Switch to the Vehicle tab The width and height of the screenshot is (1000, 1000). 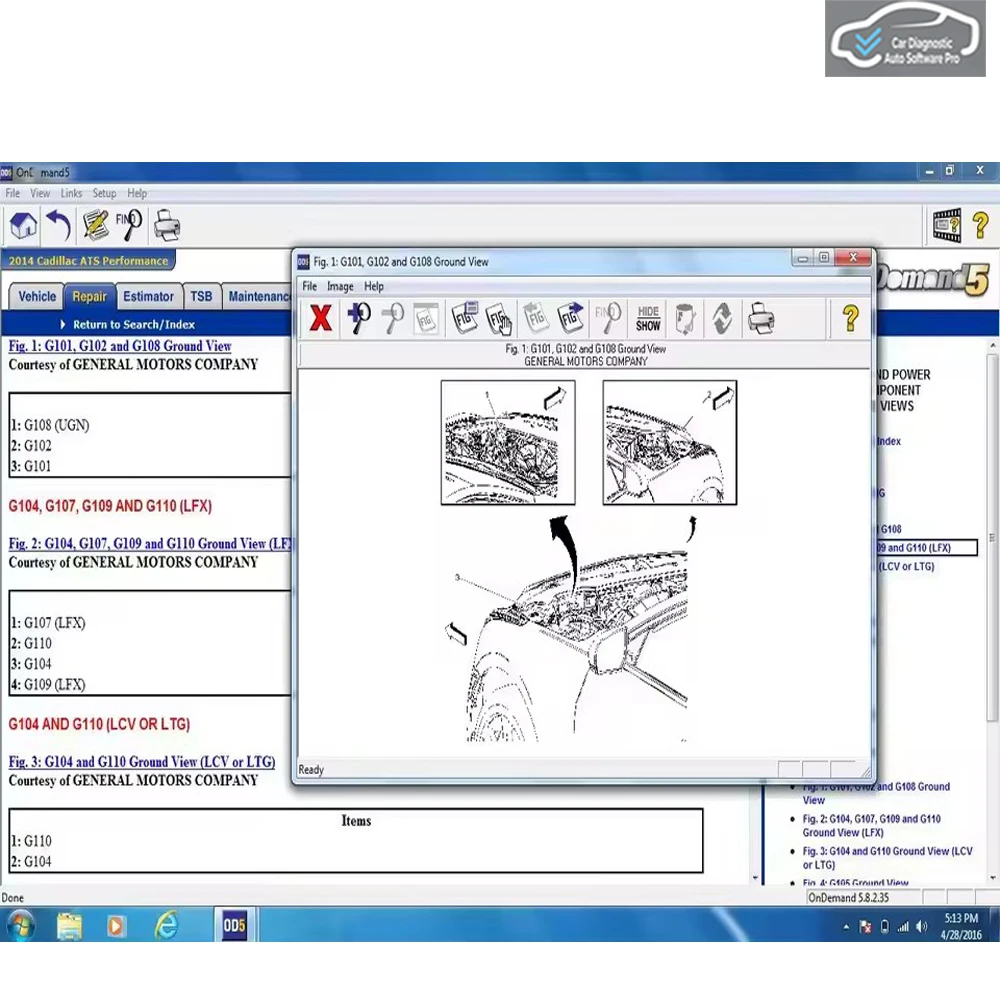click(36, 297)
